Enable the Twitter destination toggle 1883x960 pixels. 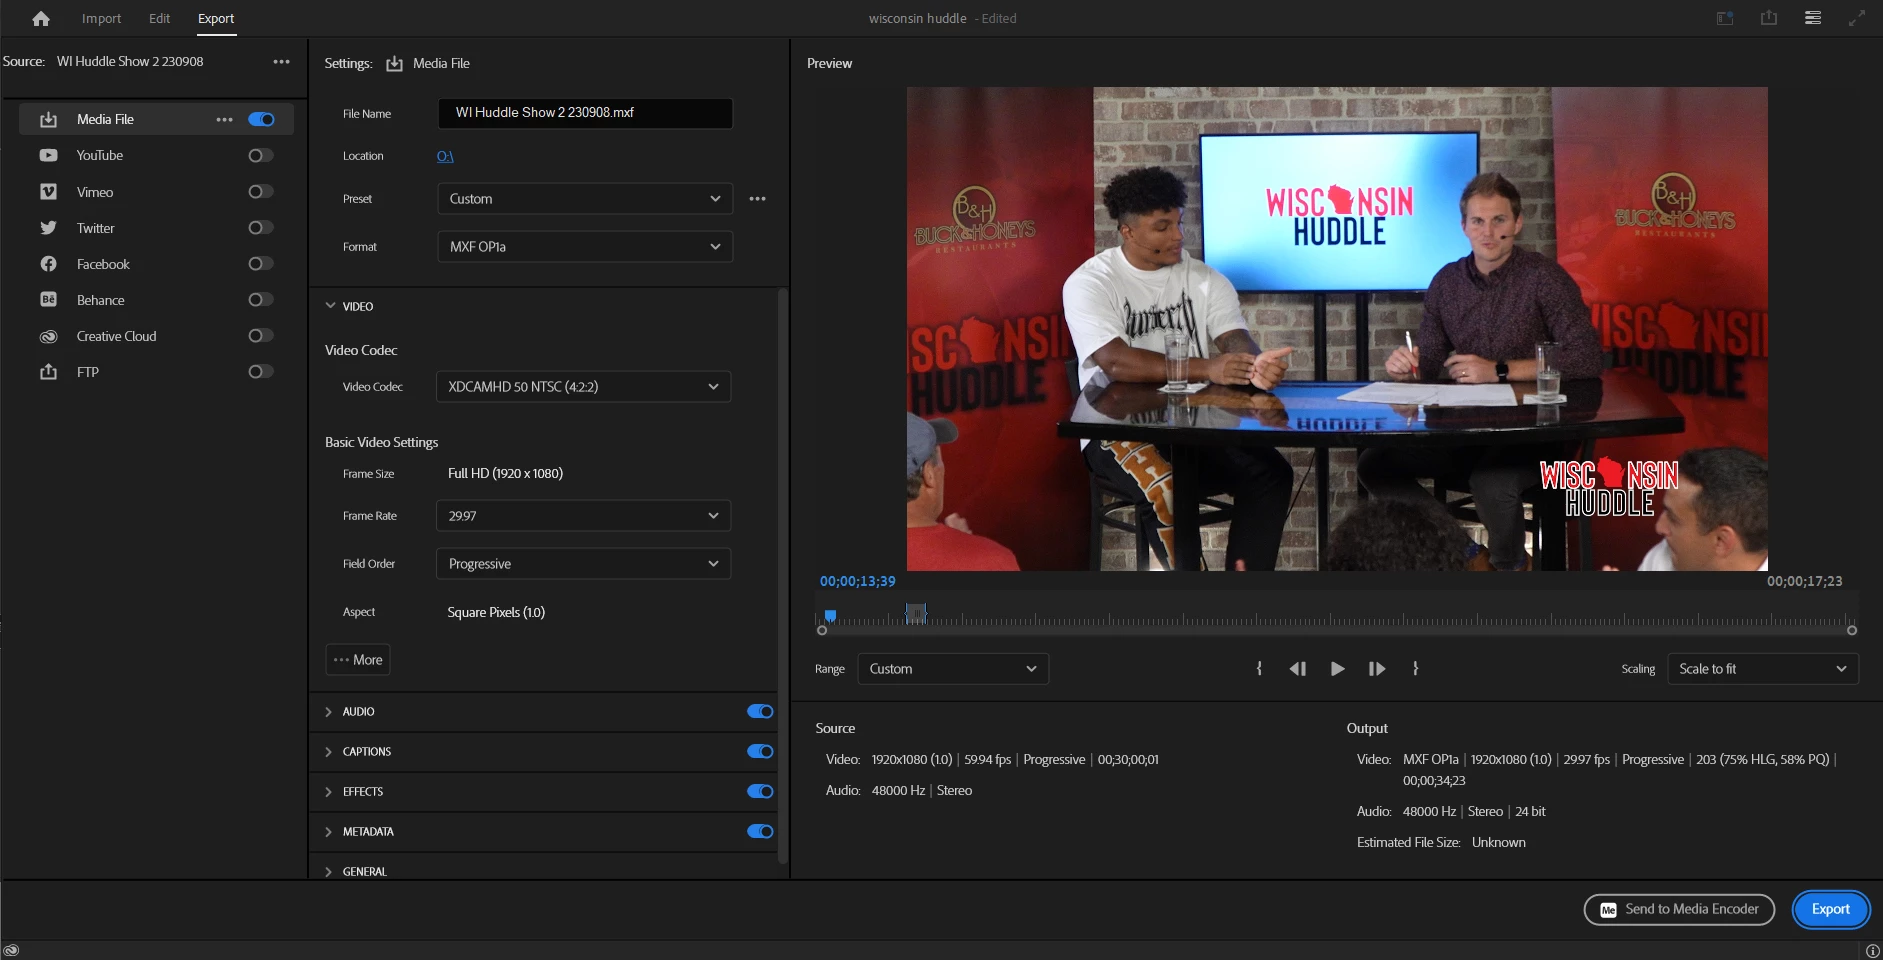[261, 227]
